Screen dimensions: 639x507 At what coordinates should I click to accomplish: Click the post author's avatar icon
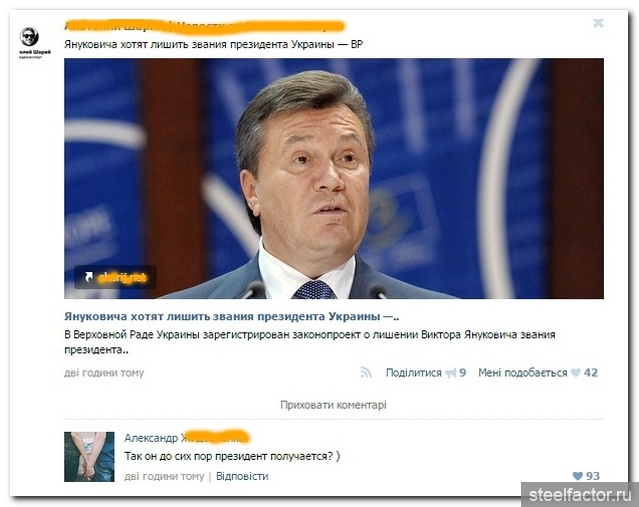tap(29, 37)
